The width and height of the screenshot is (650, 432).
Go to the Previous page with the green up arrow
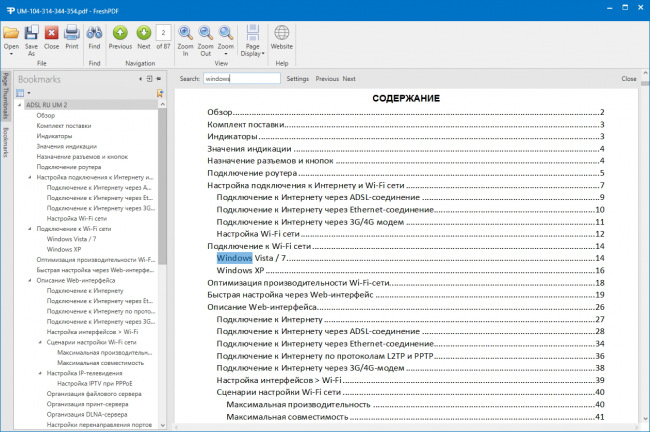click(x=120, y=33)
